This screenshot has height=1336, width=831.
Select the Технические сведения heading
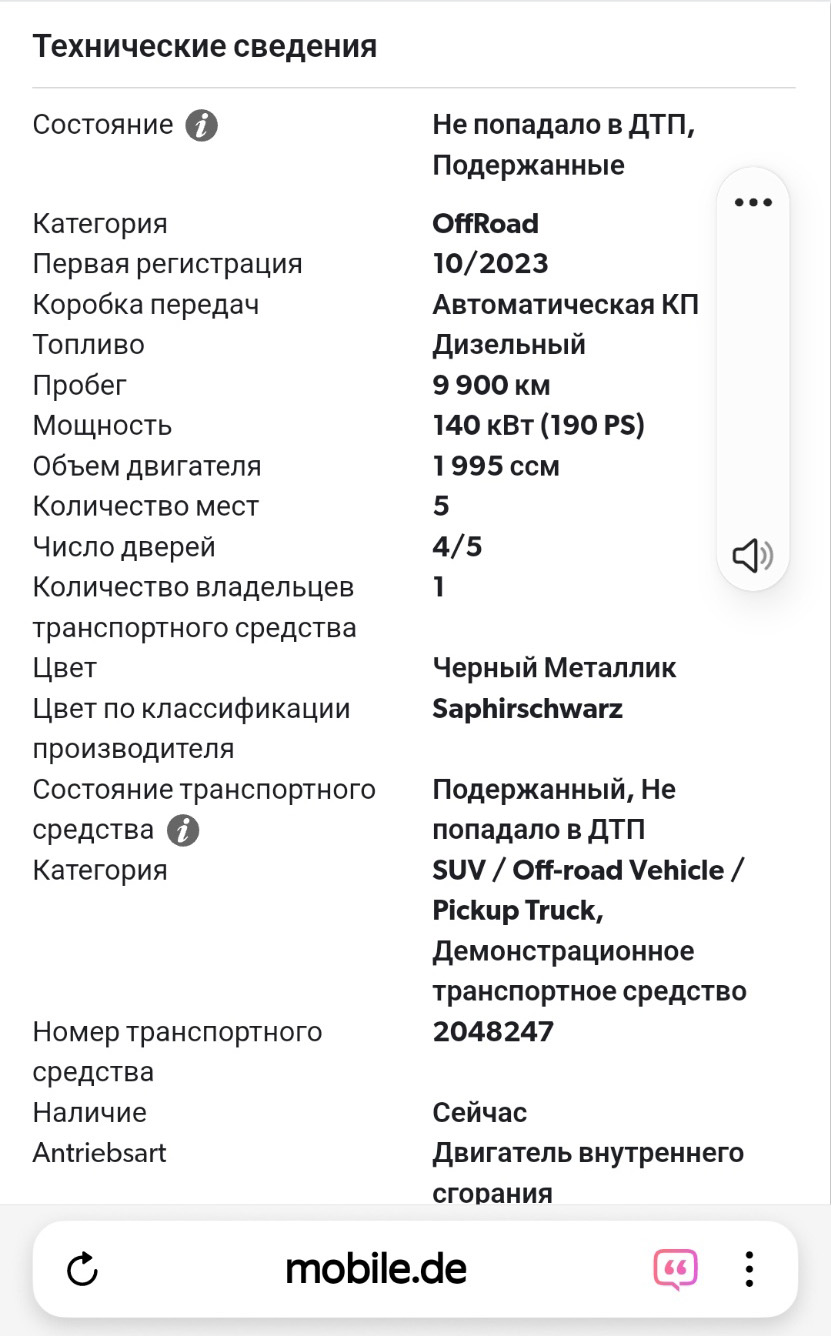click(205, 46)
